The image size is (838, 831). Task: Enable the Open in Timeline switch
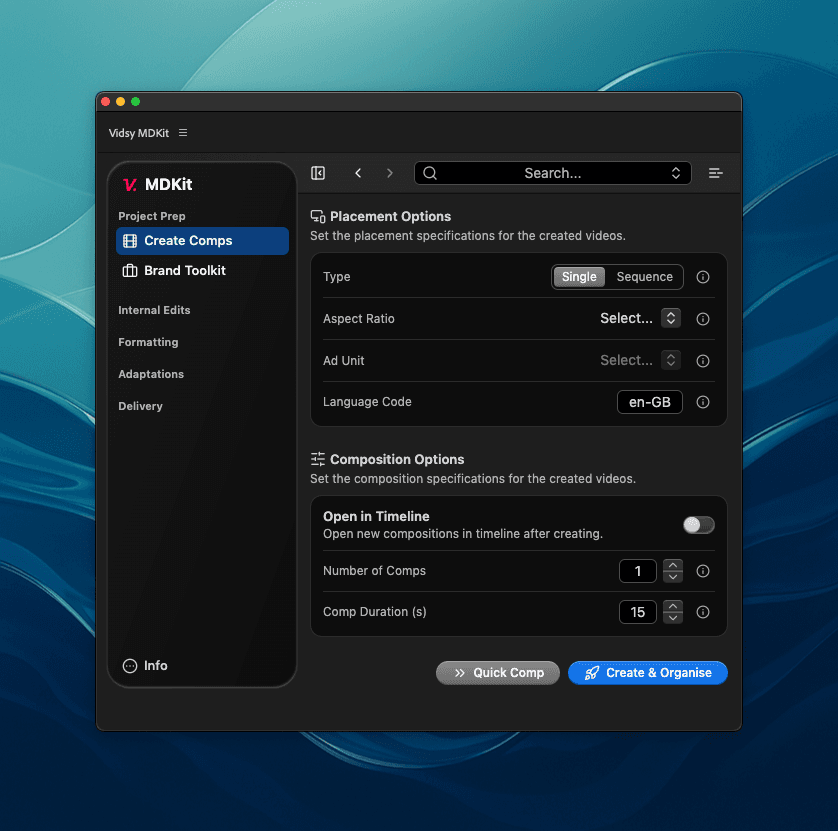699,525
